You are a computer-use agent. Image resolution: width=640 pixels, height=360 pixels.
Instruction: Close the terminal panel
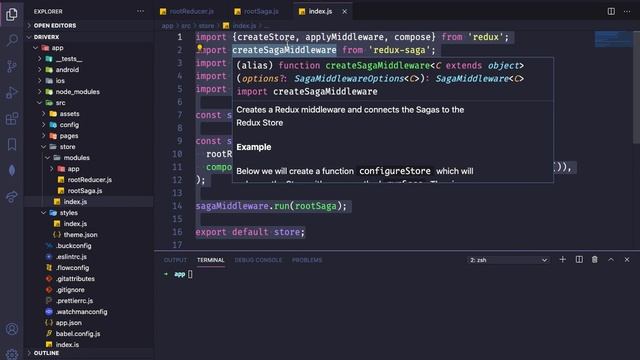tap(627, 260)
